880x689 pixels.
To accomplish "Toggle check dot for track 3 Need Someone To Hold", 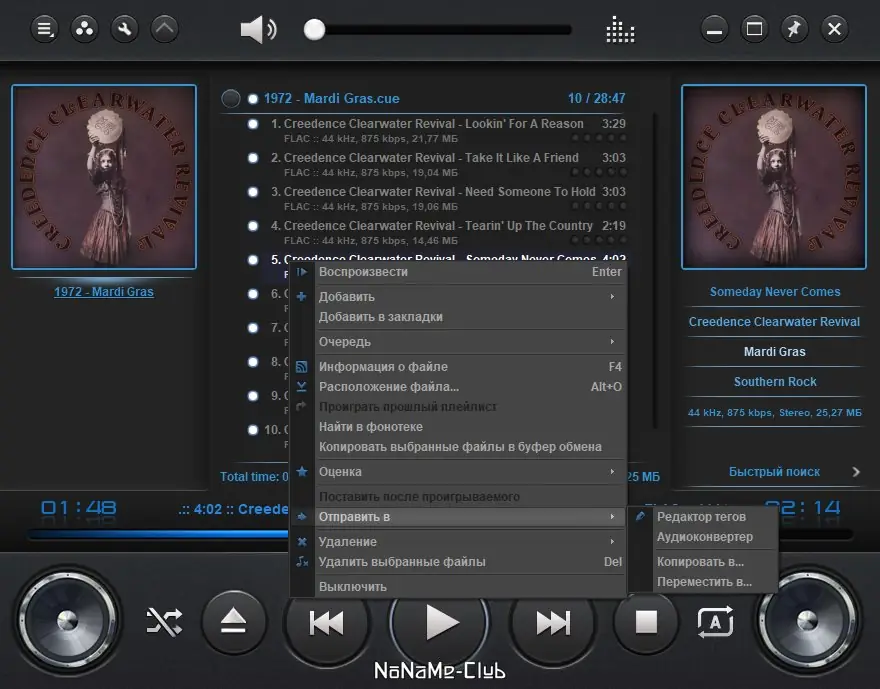I will 253,192.
